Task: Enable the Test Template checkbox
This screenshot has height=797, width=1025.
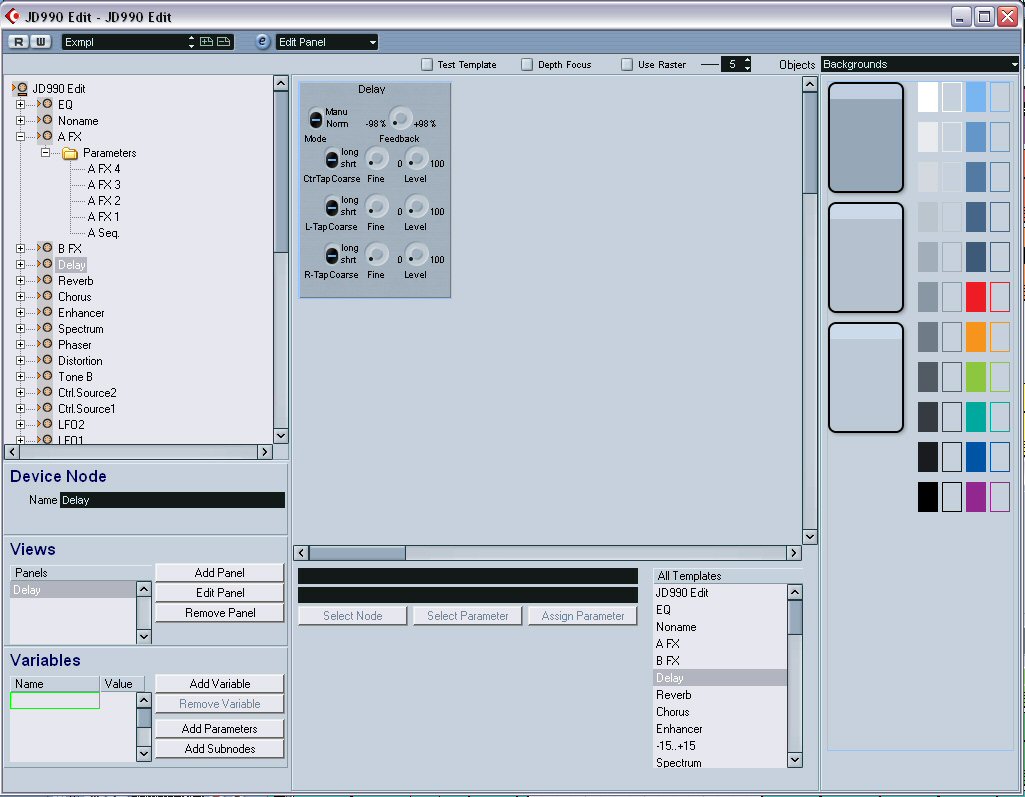Action: 427,65
